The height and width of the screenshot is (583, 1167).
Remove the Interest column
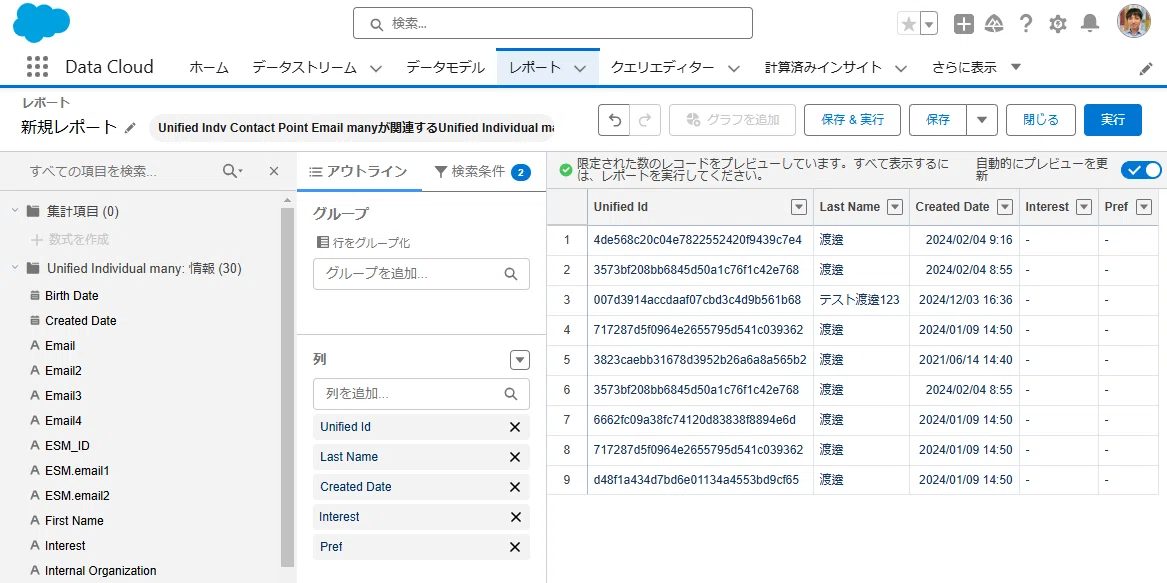click(514, 517)
